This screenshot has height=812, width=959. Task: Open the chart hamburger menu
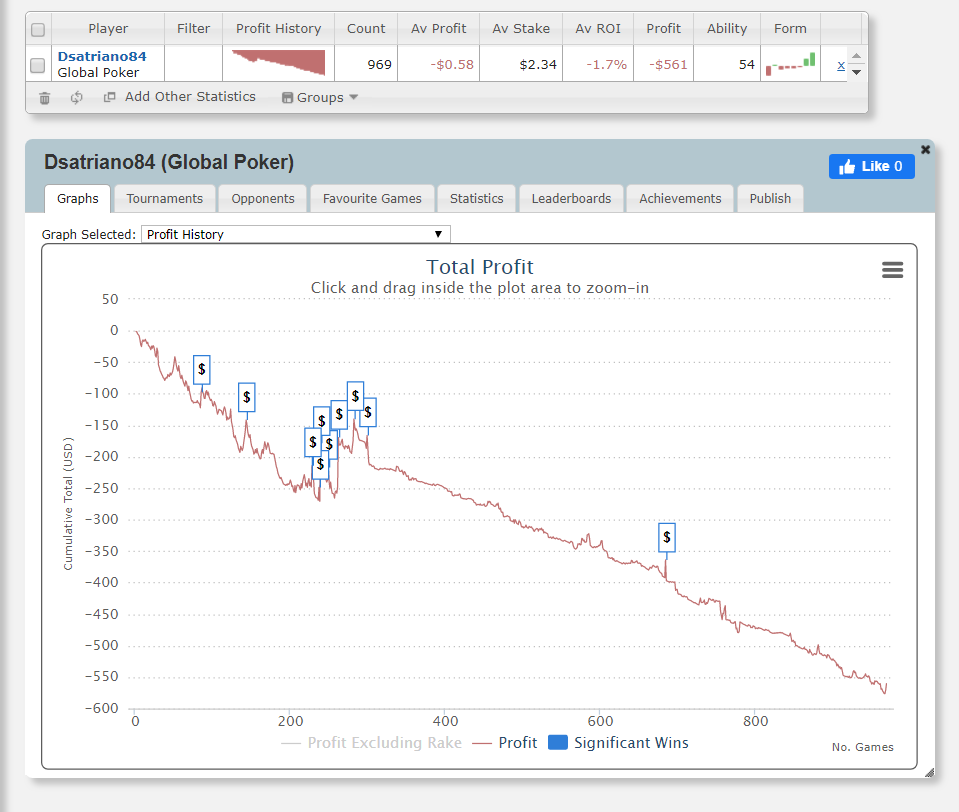892,270
